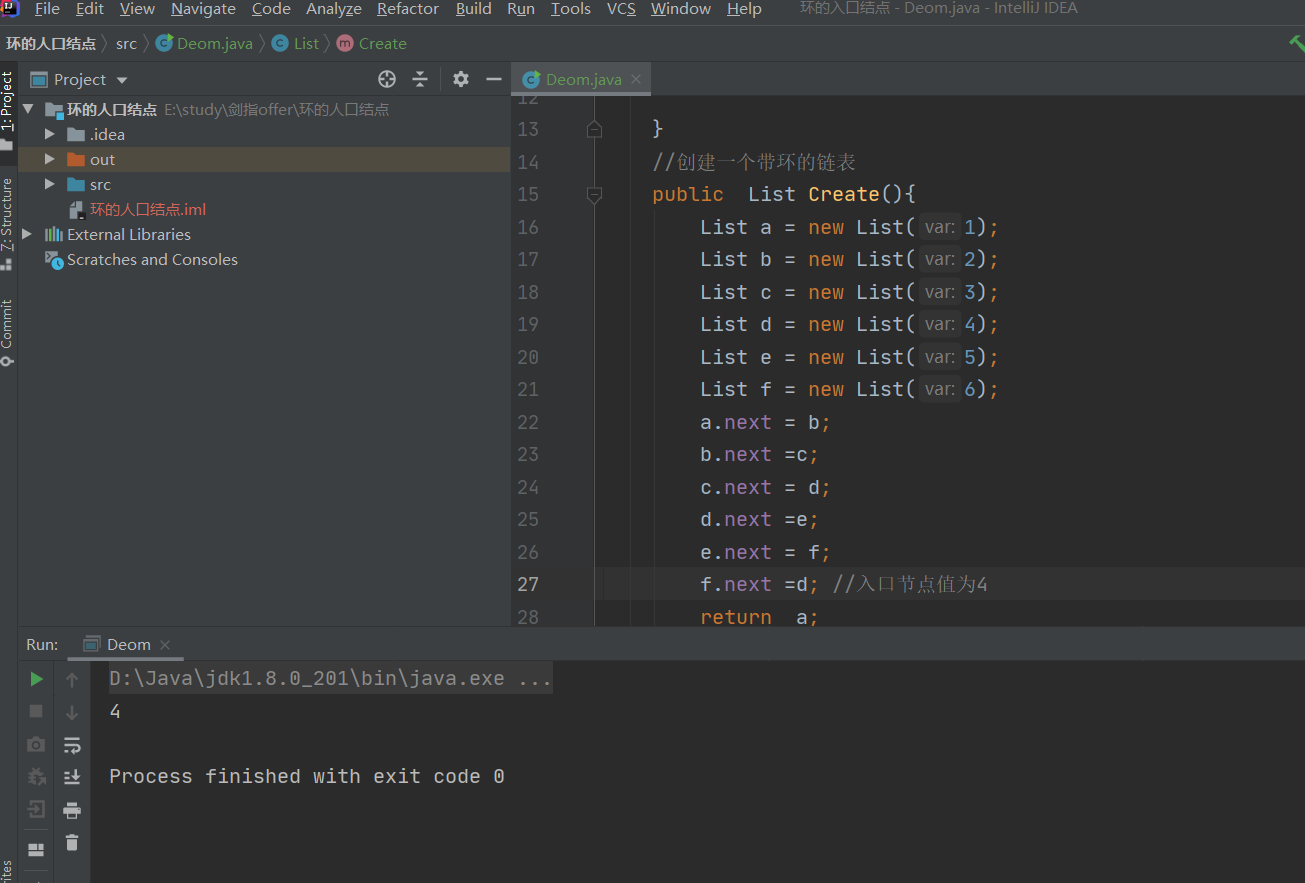Screen dimensions: 1305x883
Task: Open the Refactor menu
Action: pos(407,9)
